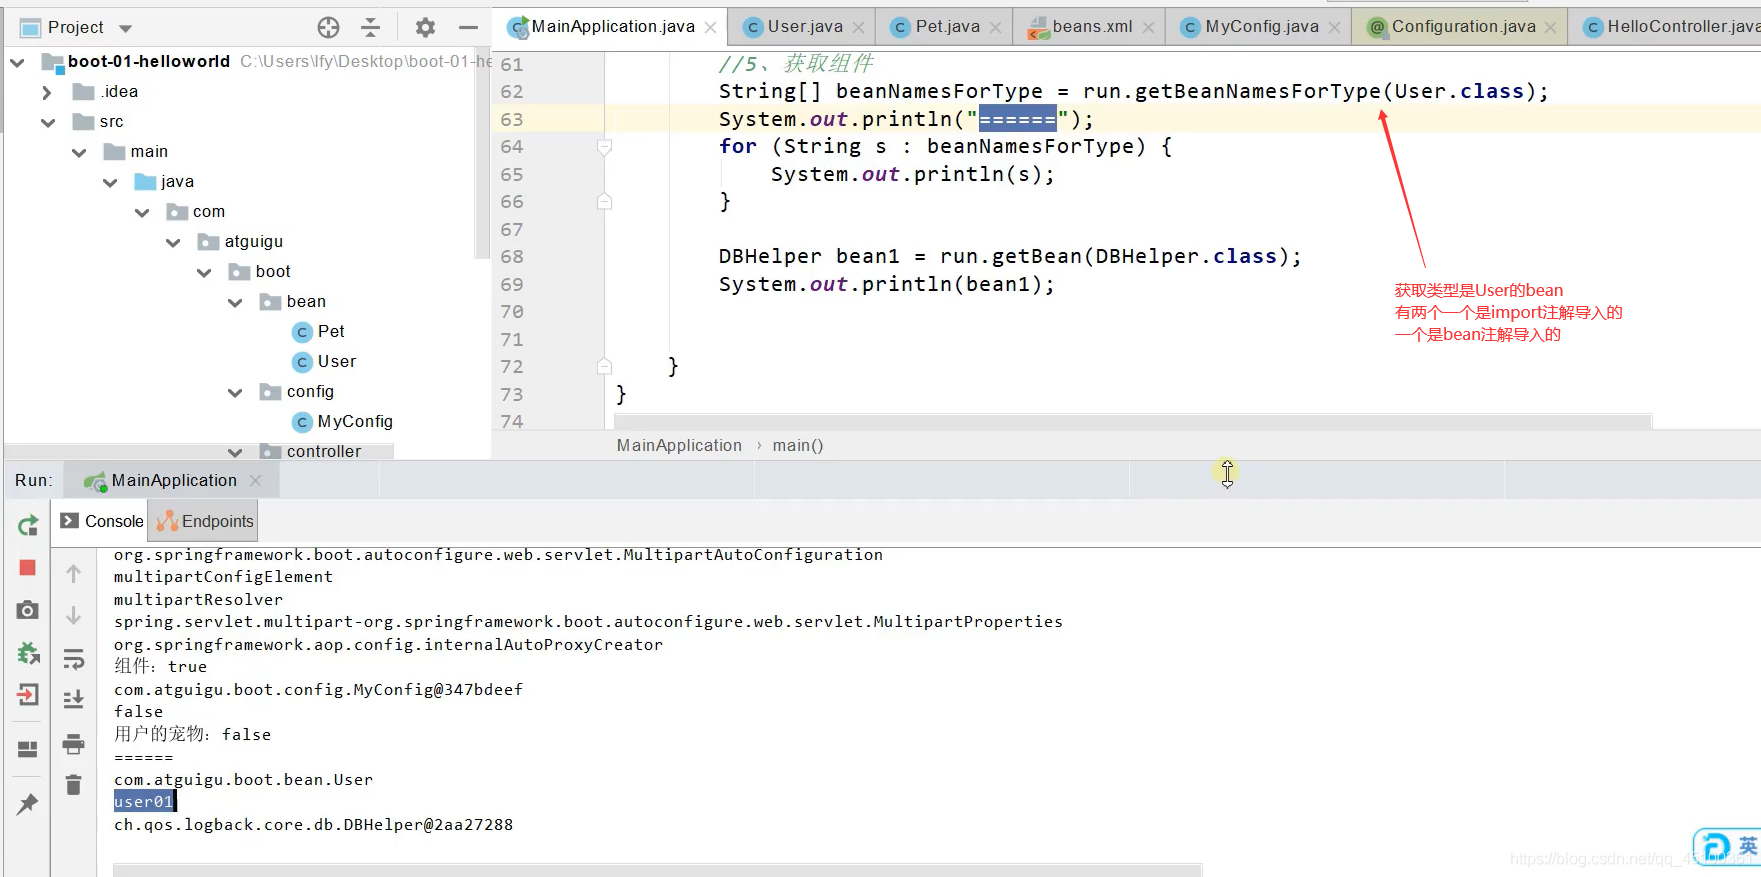Close the Configuration.java tab
Screen dimensions: 1761x877
tap(1550, 28)
